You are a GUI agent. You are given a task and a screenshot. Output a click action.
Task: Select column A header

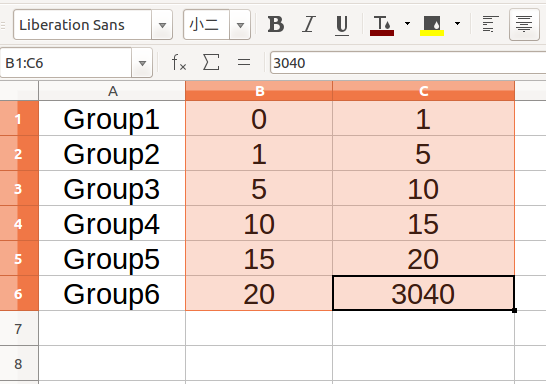(x=112, y=91)
